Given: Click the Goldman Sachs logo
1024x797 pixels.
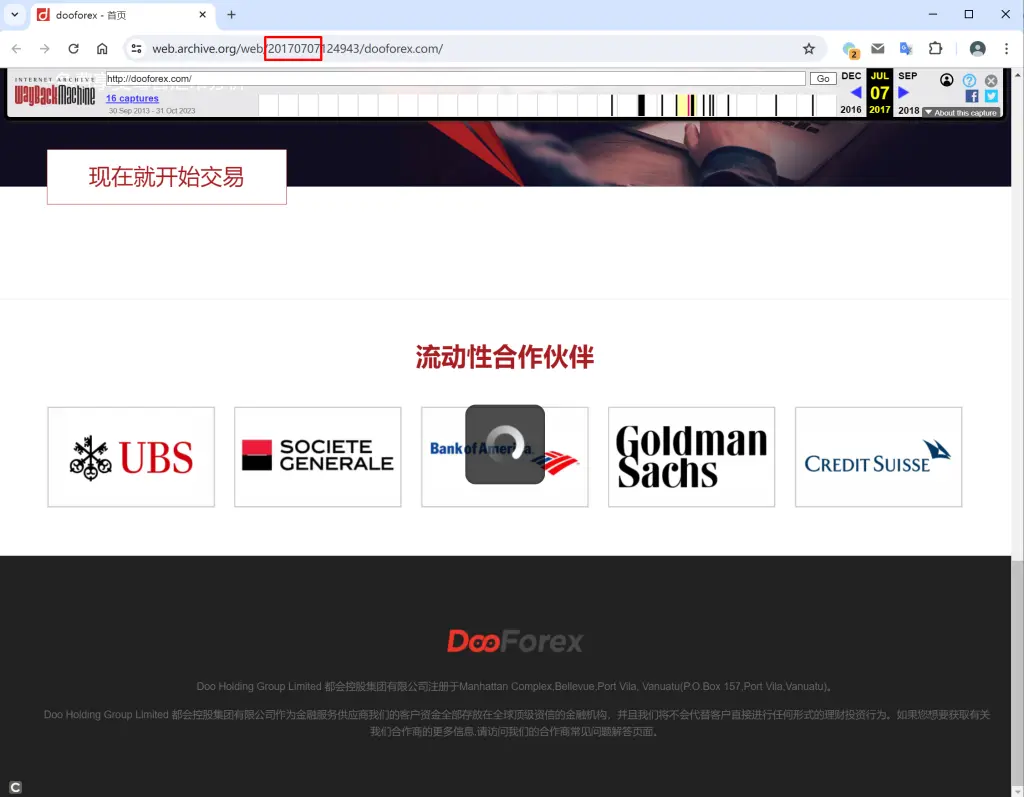Looking at the screenshot, I should [692, 457].
